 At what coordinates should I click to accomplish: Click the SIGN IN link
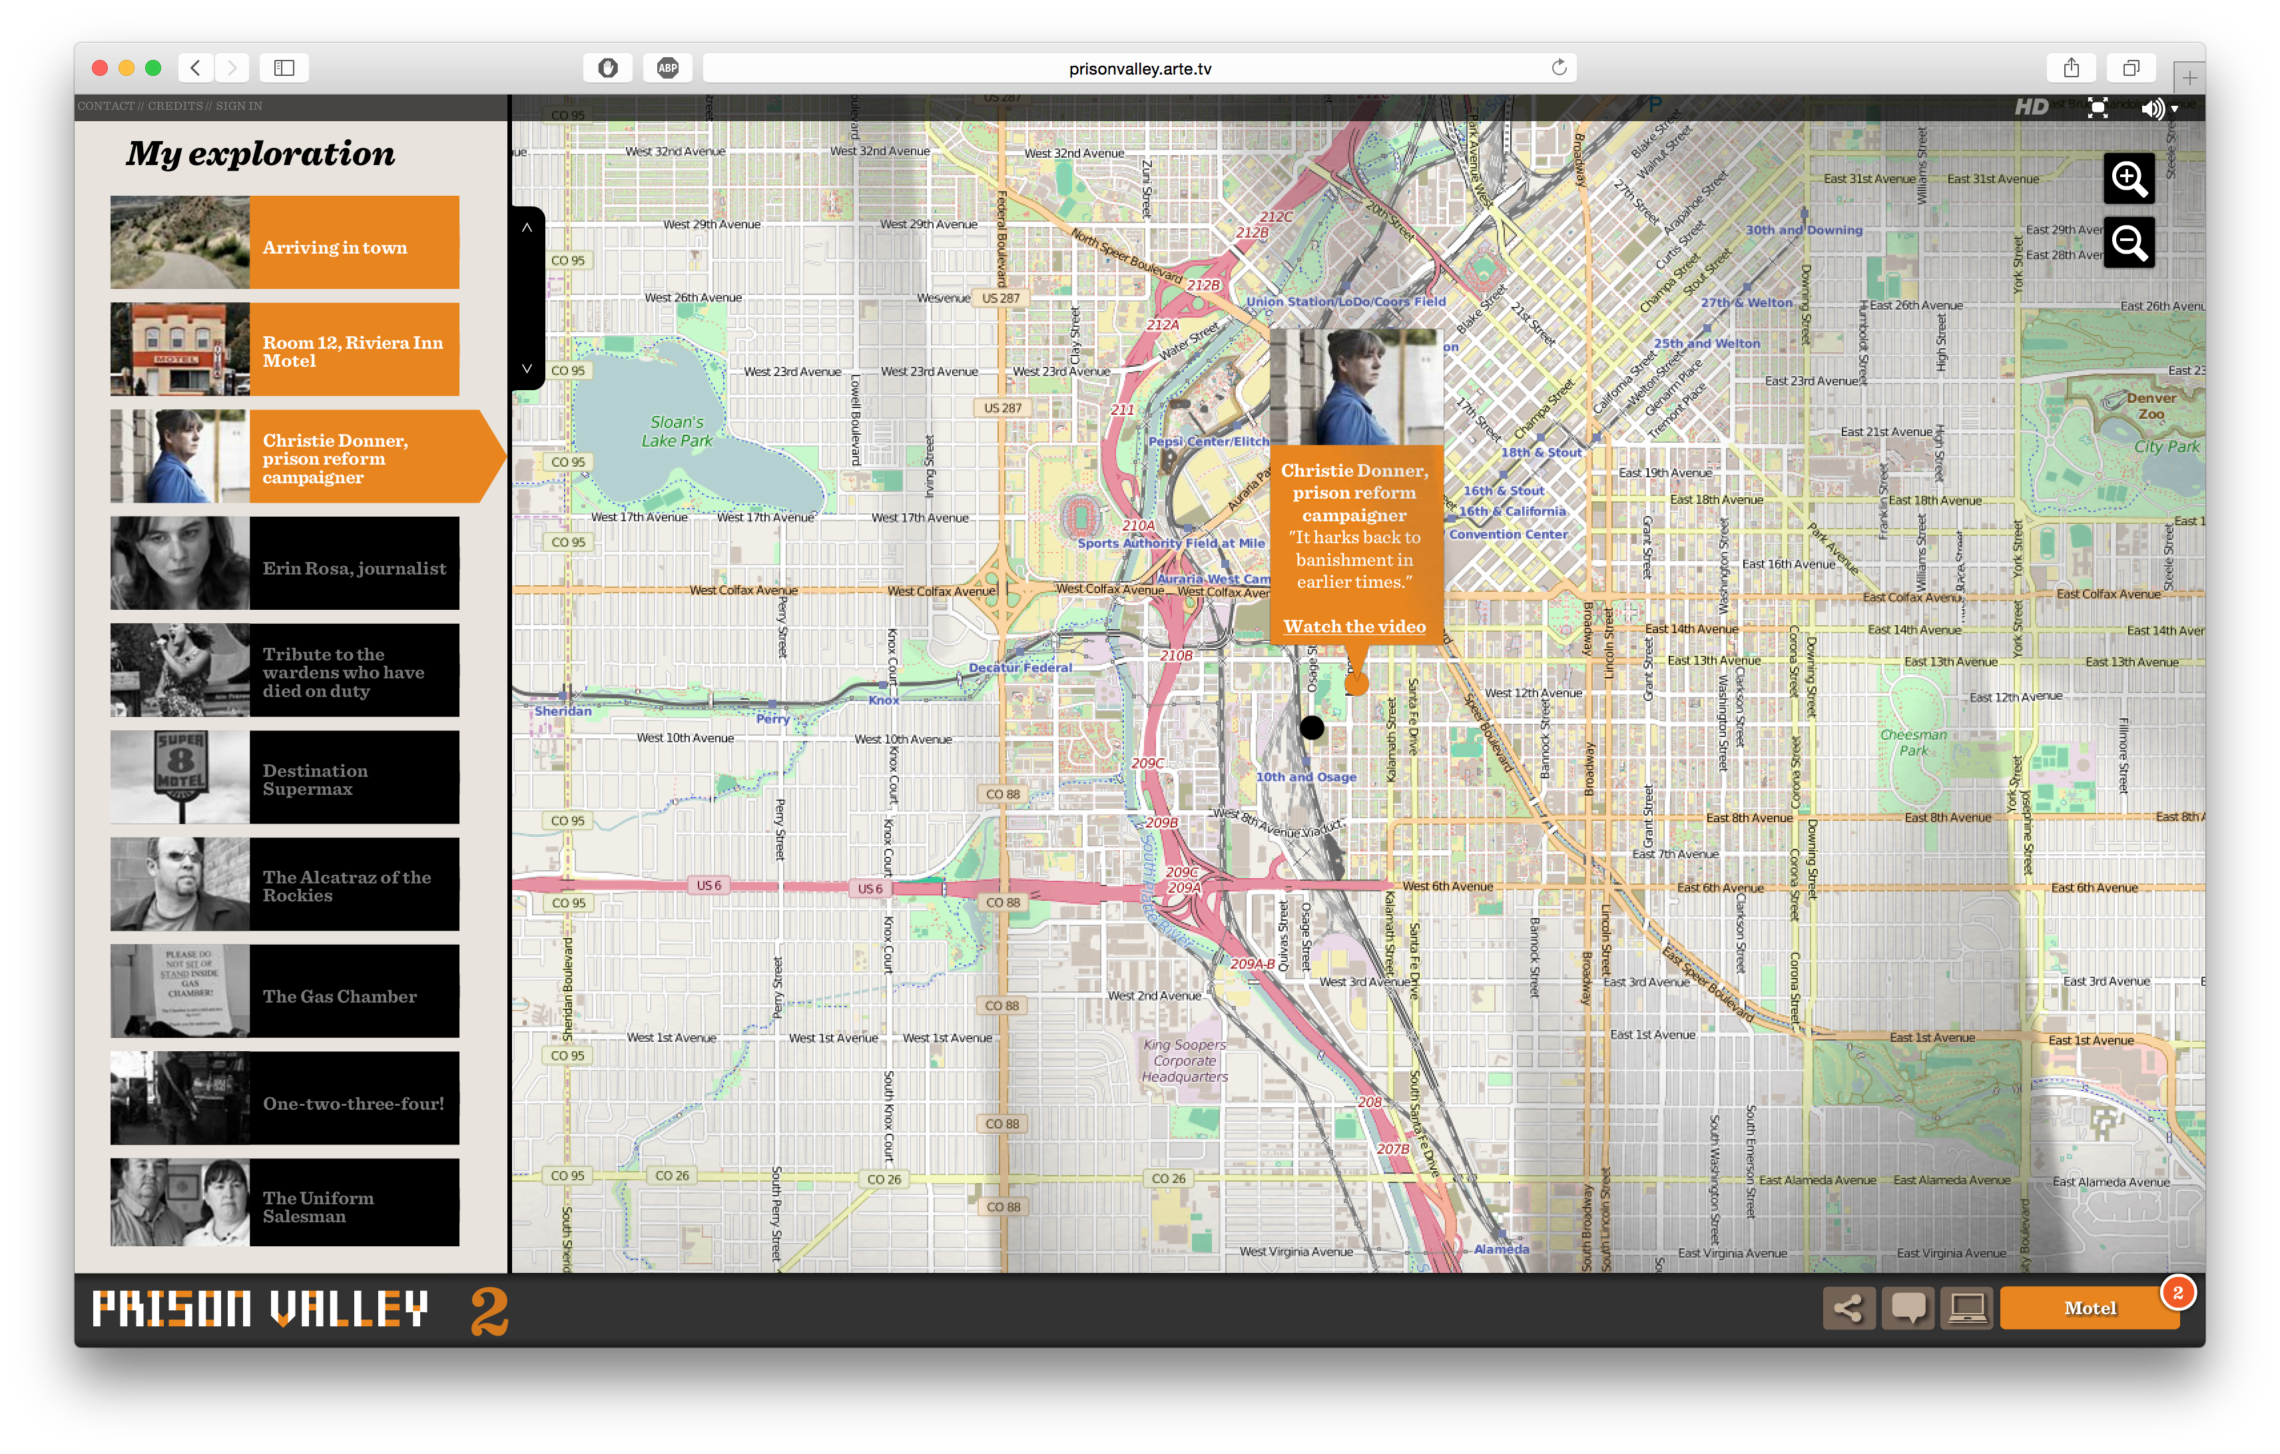point(239,106)
